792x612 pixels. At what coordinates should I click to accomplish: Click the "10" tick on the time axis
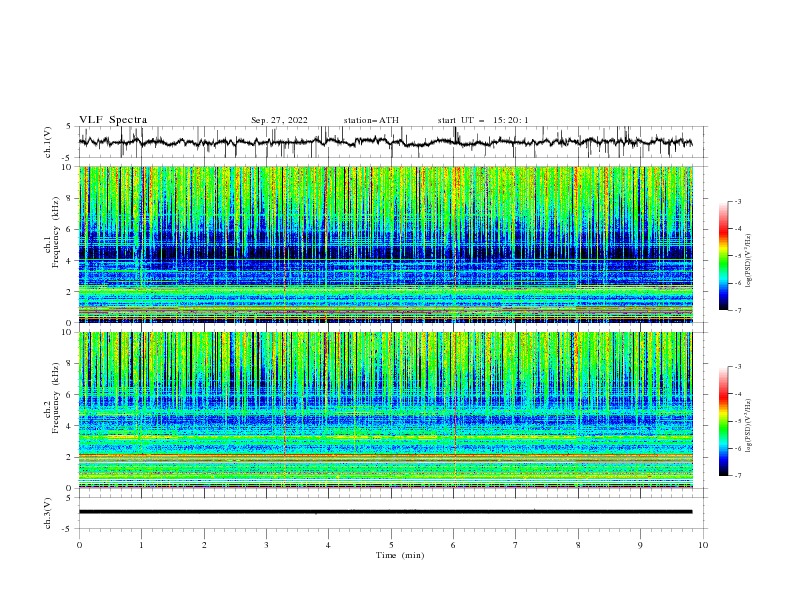[703, 545]
